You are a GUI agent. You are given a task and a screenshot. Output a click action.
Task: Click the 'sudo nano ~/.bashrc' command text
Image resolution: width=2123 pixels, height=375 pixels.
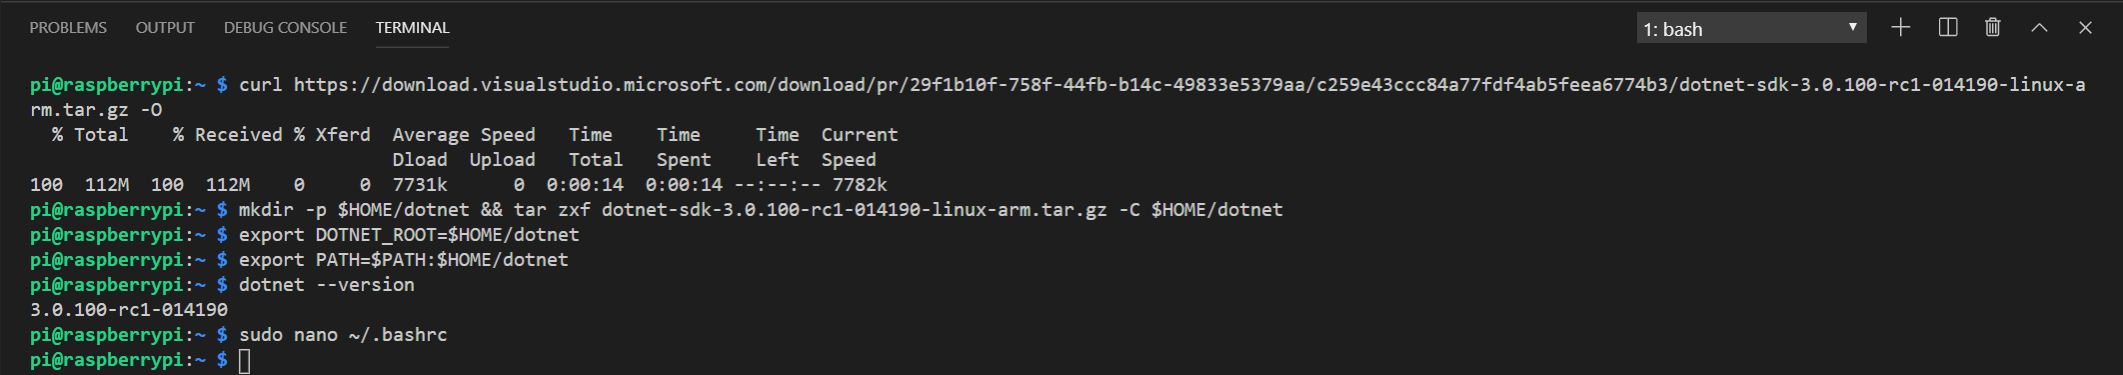pyautogui.click(x=343, y=335)
